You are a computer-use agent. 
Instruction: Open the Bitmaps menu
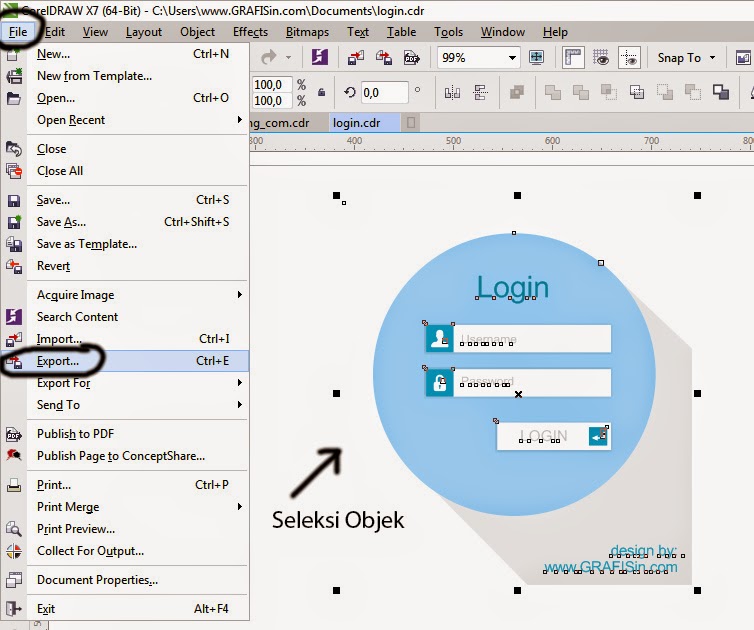click(x=307, y=32)
